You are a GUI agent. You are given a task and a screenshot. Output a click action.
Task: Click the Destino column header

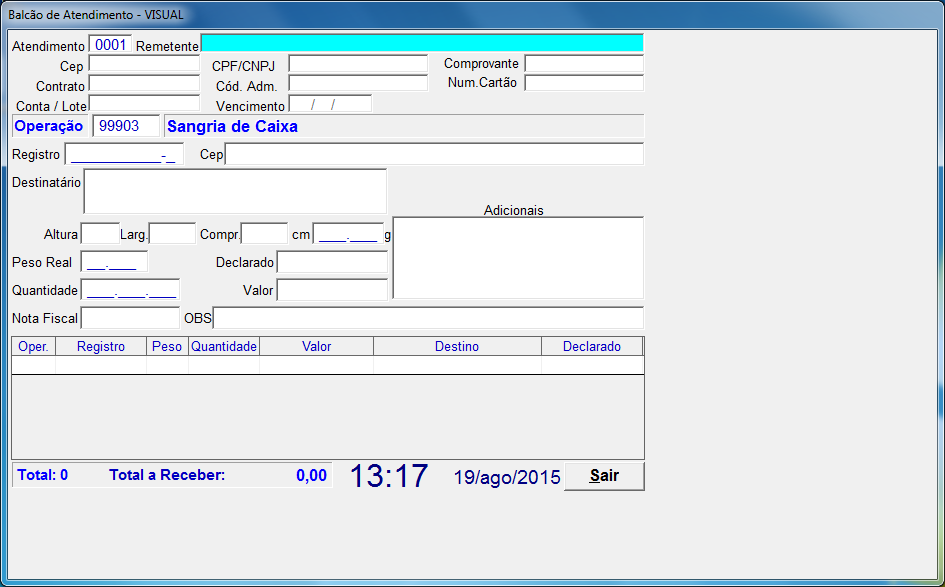coord(457,347)
